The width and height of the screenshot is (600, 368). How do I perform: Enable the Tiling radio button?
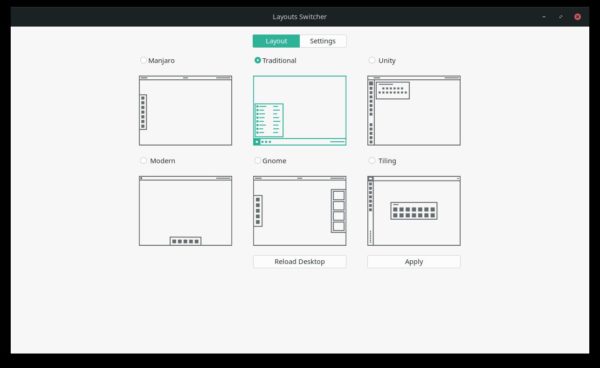[372, 160]
